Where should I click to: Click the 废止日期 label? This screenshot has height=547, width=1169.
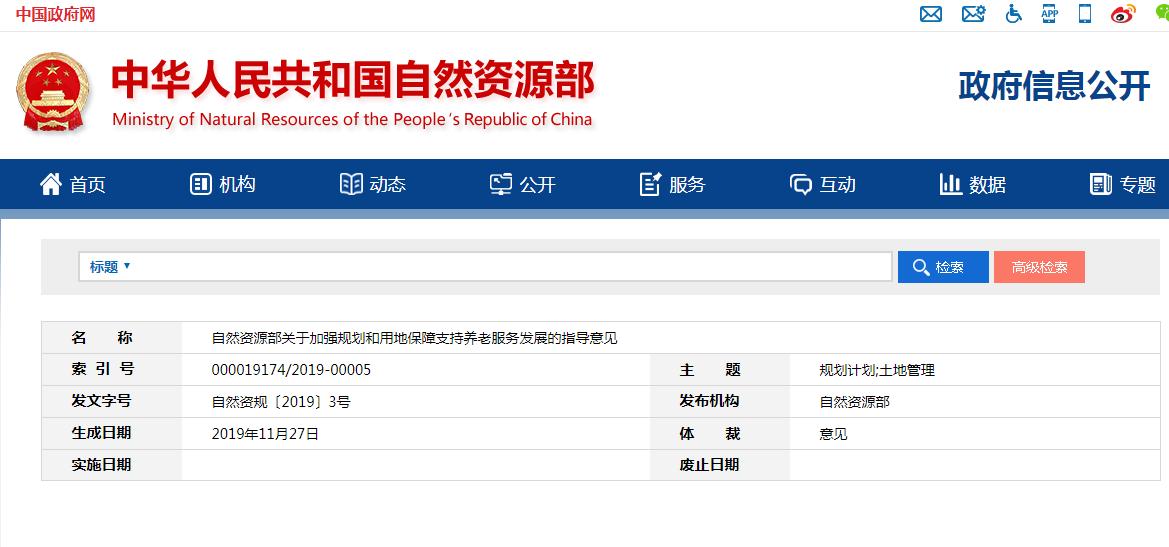point(709,465)
